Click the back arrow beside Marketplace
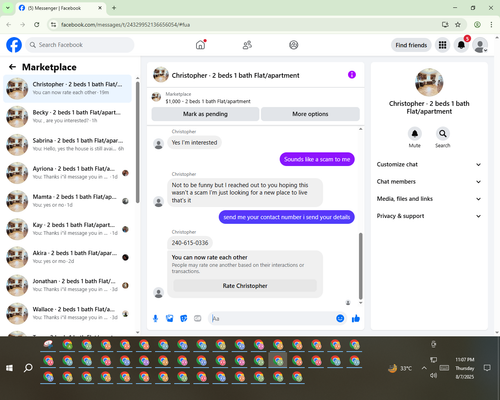 coord(12,67)
